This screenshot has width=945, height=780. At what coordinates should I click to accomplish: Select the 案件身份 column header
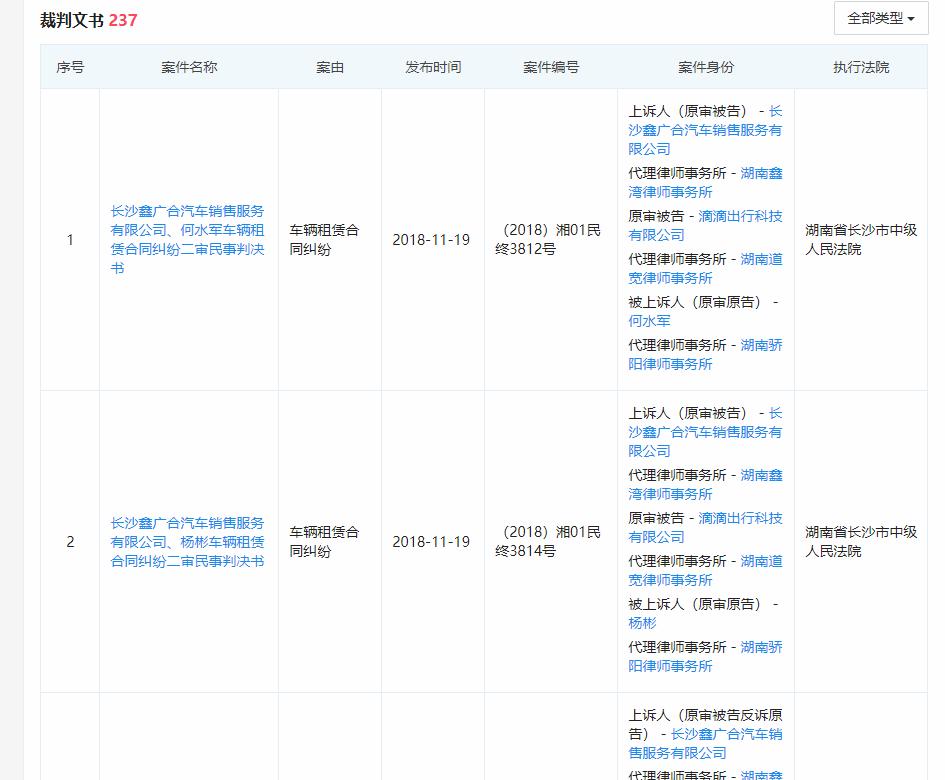pyautogui.click(x=706, y=67)
